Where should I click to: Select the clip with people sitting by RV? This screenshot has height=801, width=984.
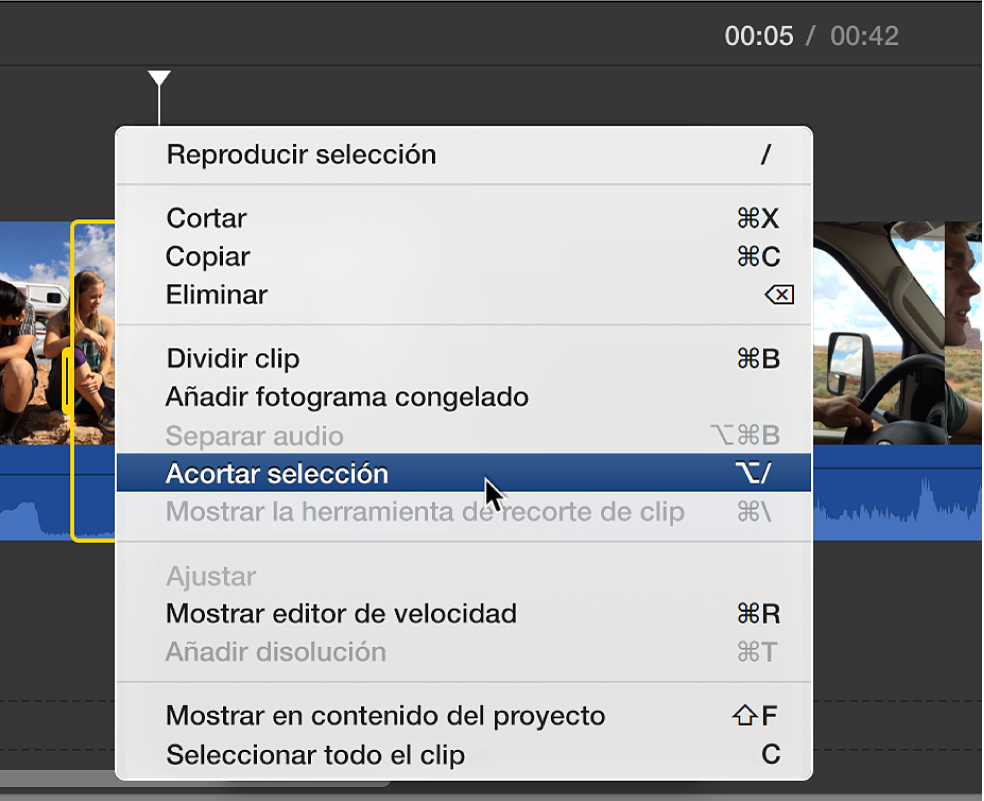click(x=35, y=333)
